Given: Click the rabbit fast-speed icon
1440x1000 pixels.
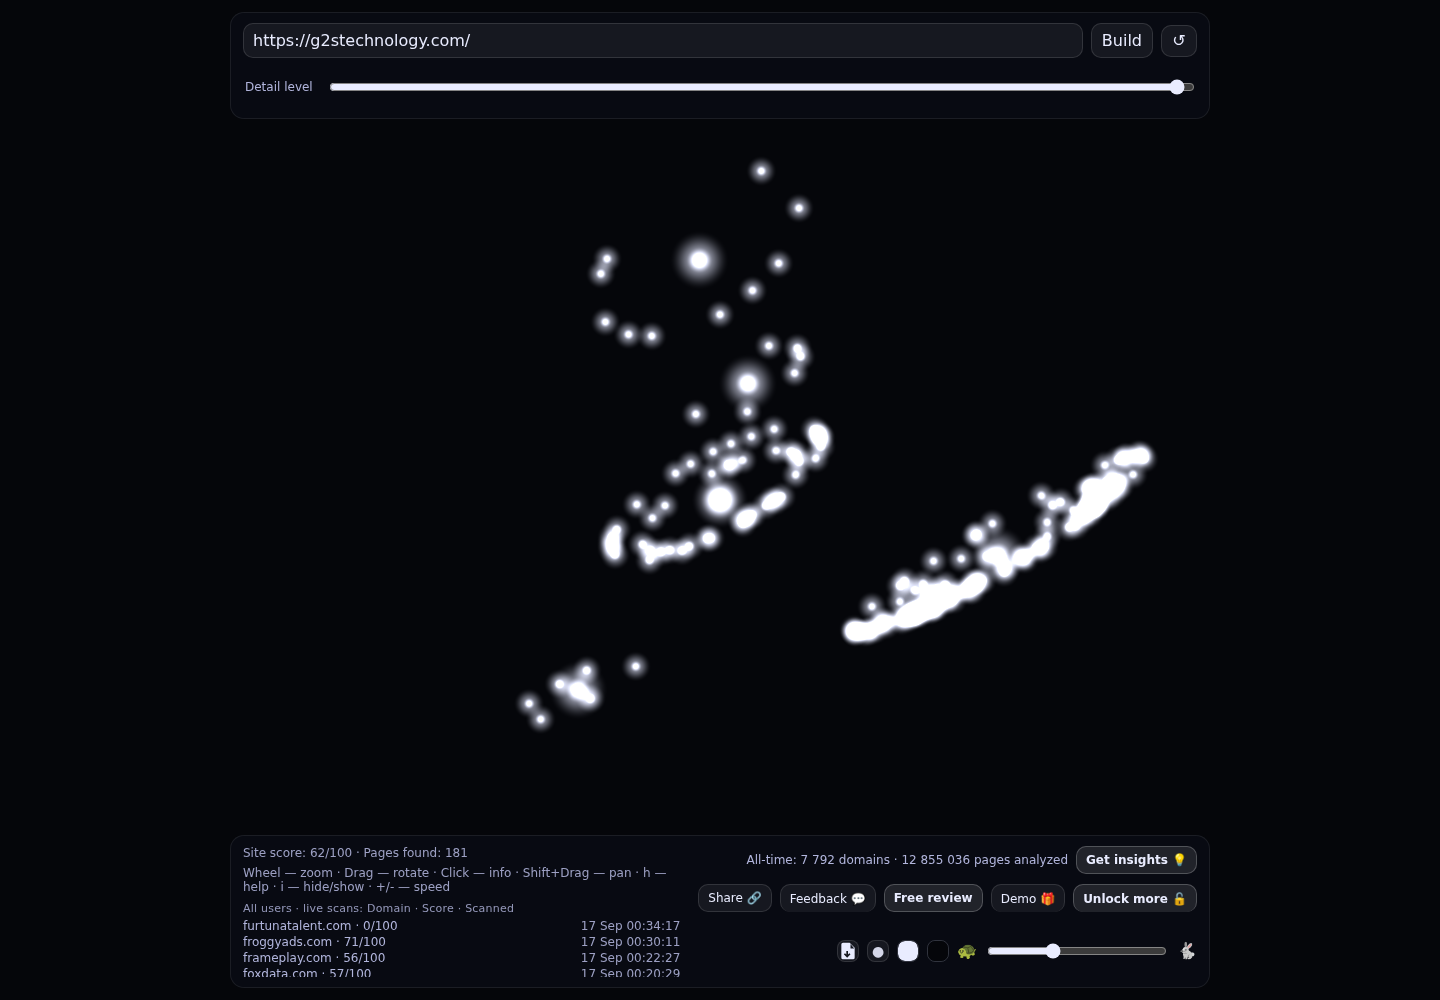Looking at the screenshot, I should click(x=1187, y=951).
